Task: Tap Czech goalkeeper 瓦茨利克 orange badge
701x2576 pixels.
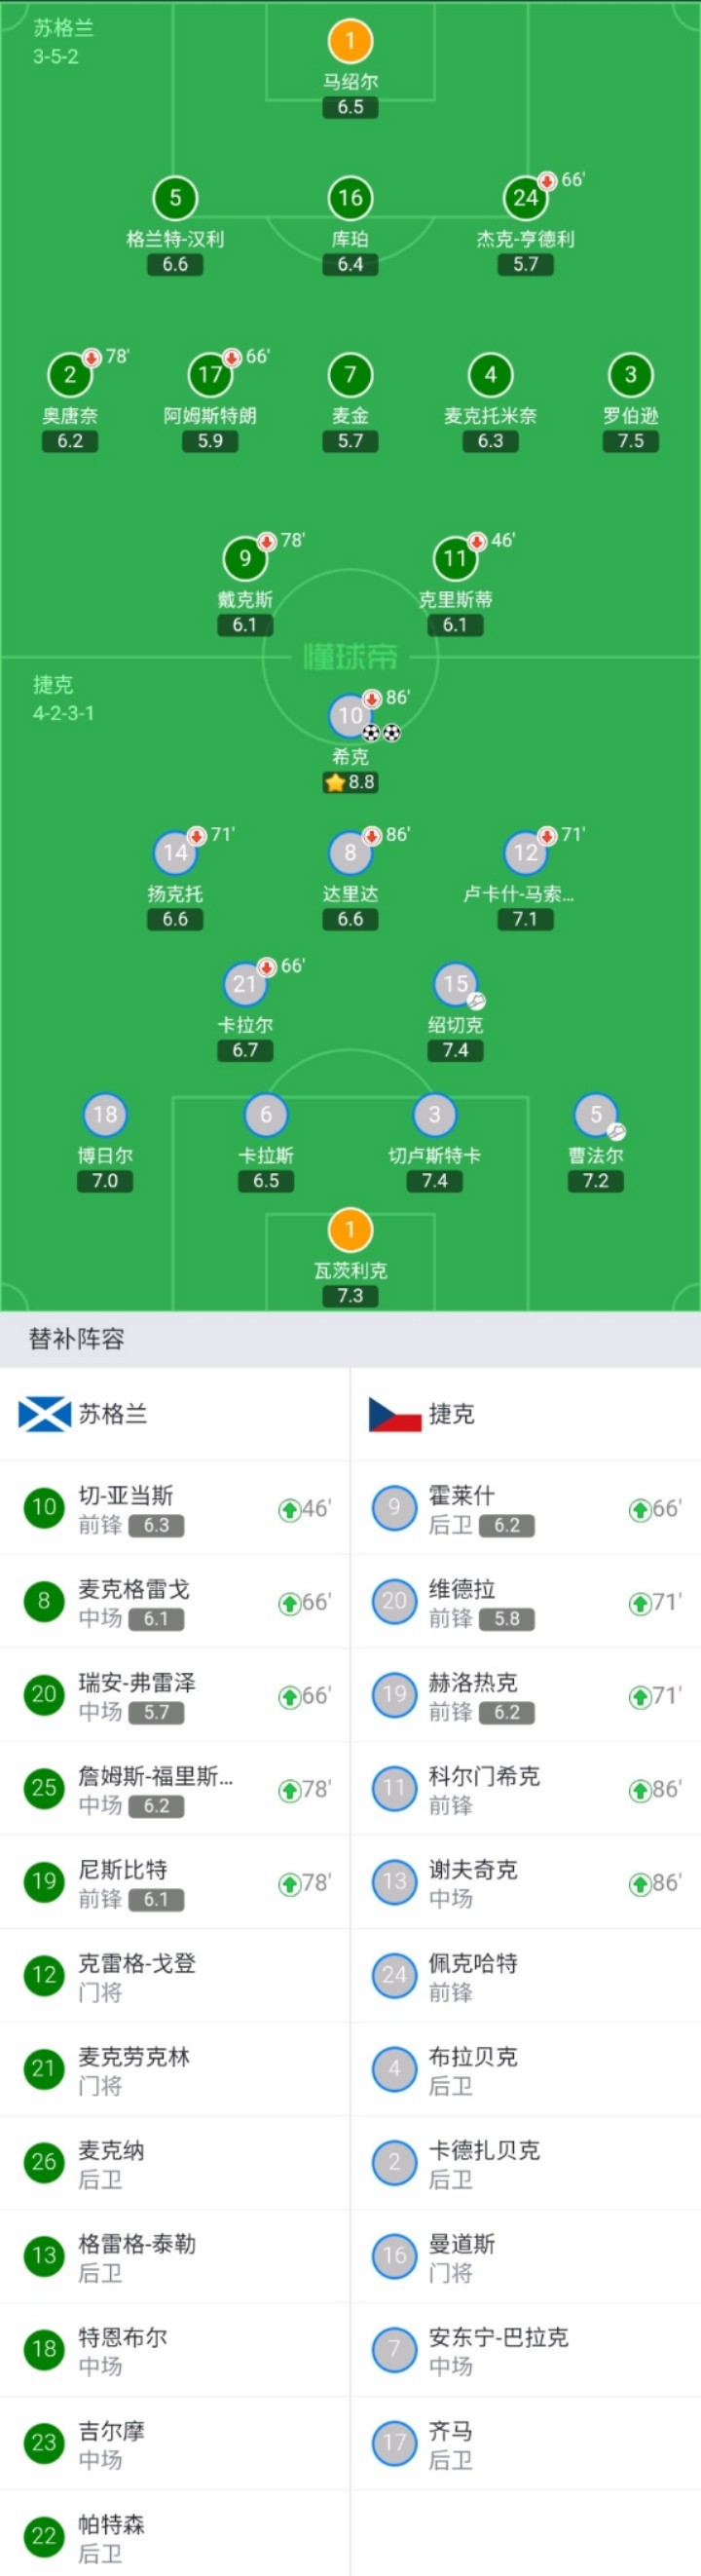Action: pyautogui.click(x=350, y=1231)
